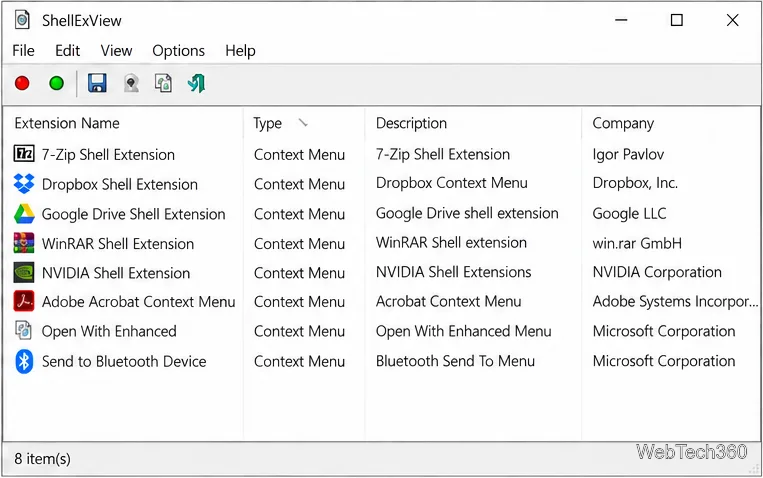763x478 pixels.
Task: Click the 7-Zip icon in list
Action: point(24,154)
